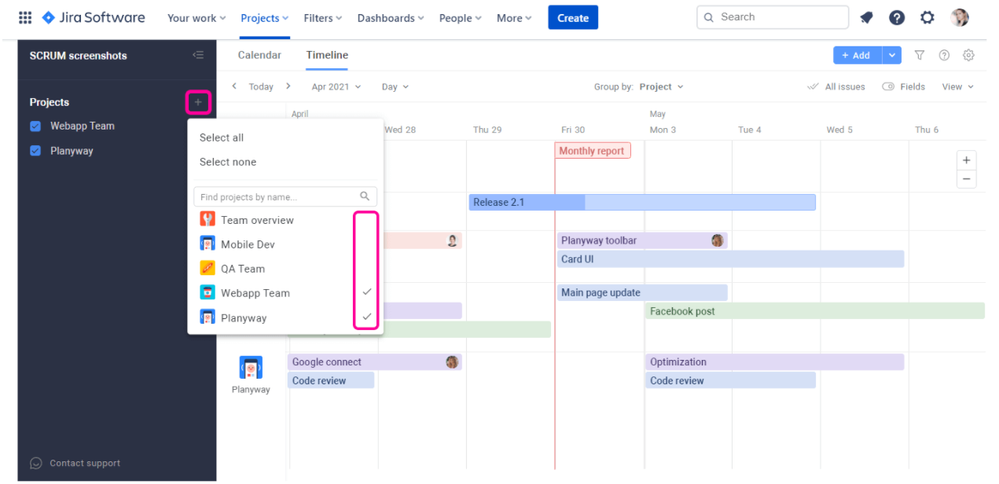Open timeline settings gear below the avatar
Viewport: 999px width, 484px height.
(x=968, y=55)
